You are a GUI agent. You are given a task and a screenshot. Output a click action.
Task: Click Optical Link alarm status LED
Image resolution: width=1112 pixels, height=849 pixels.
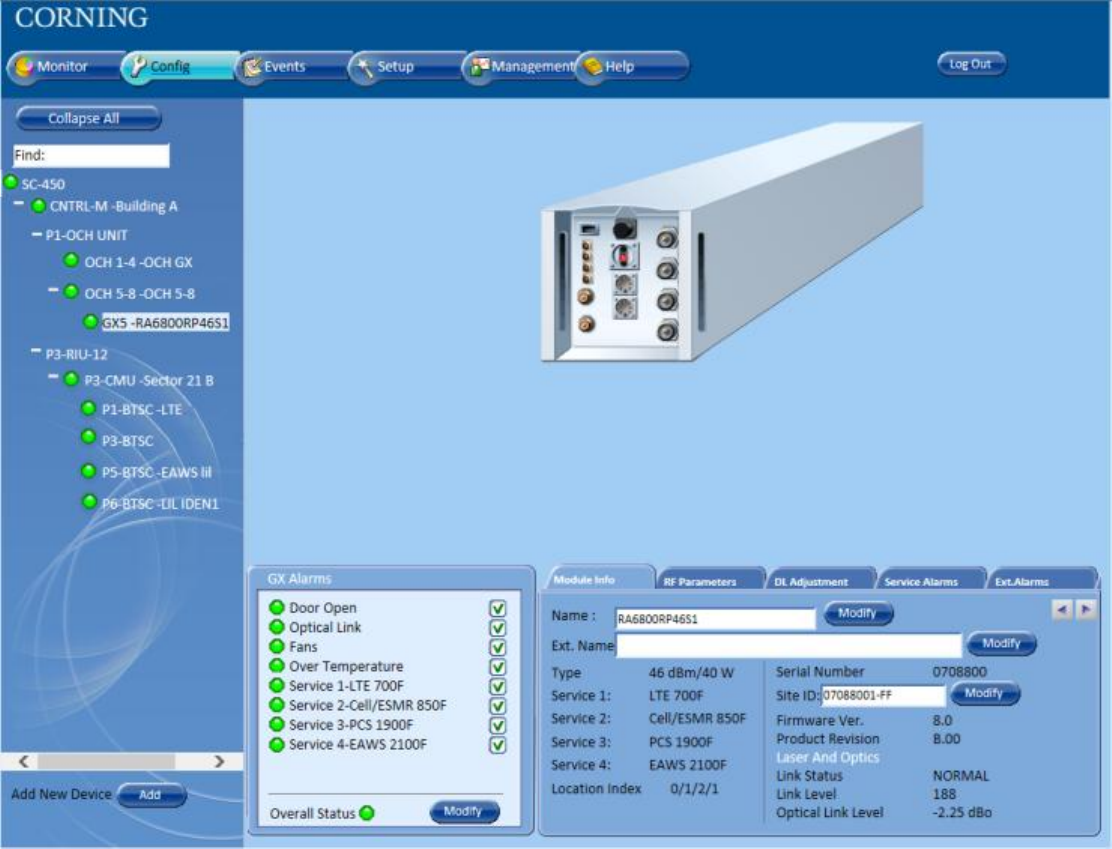pos(277,627)
